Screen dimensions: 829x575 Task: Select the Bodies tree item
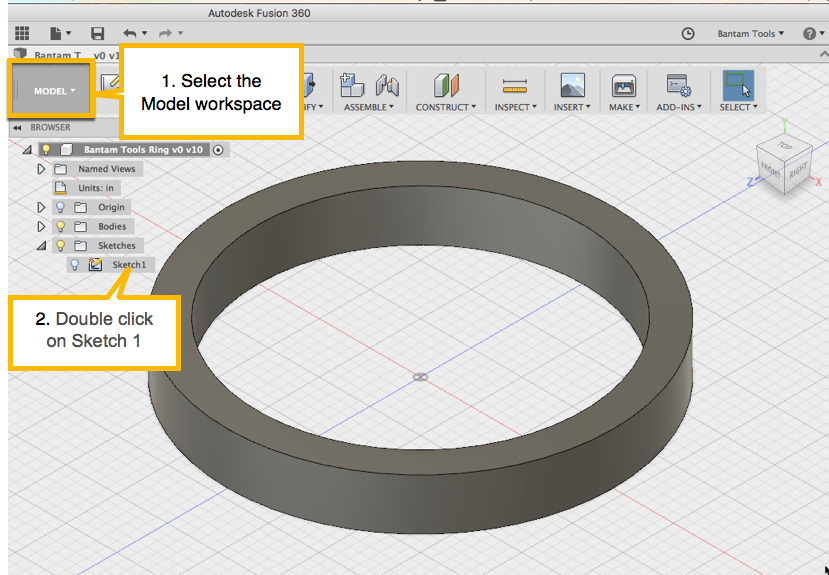coord(112,226)
